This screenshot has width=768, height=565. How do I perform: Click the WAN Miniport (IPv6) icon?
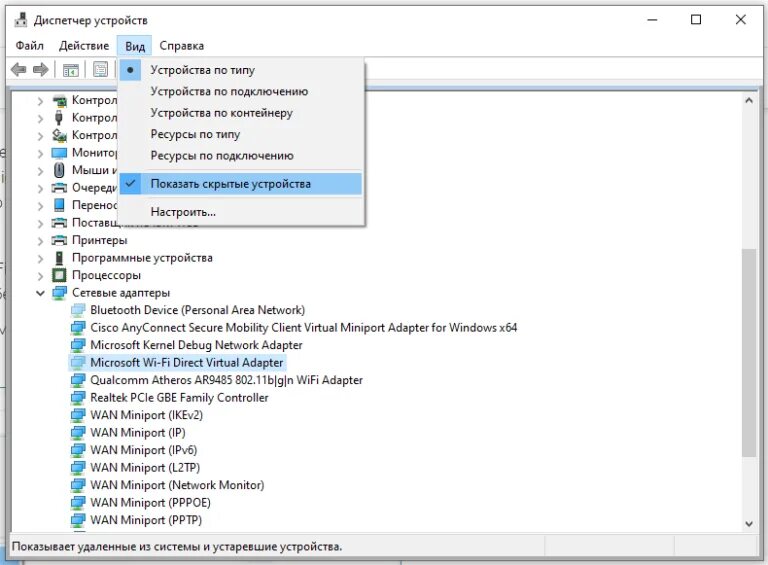click(78, 450)
